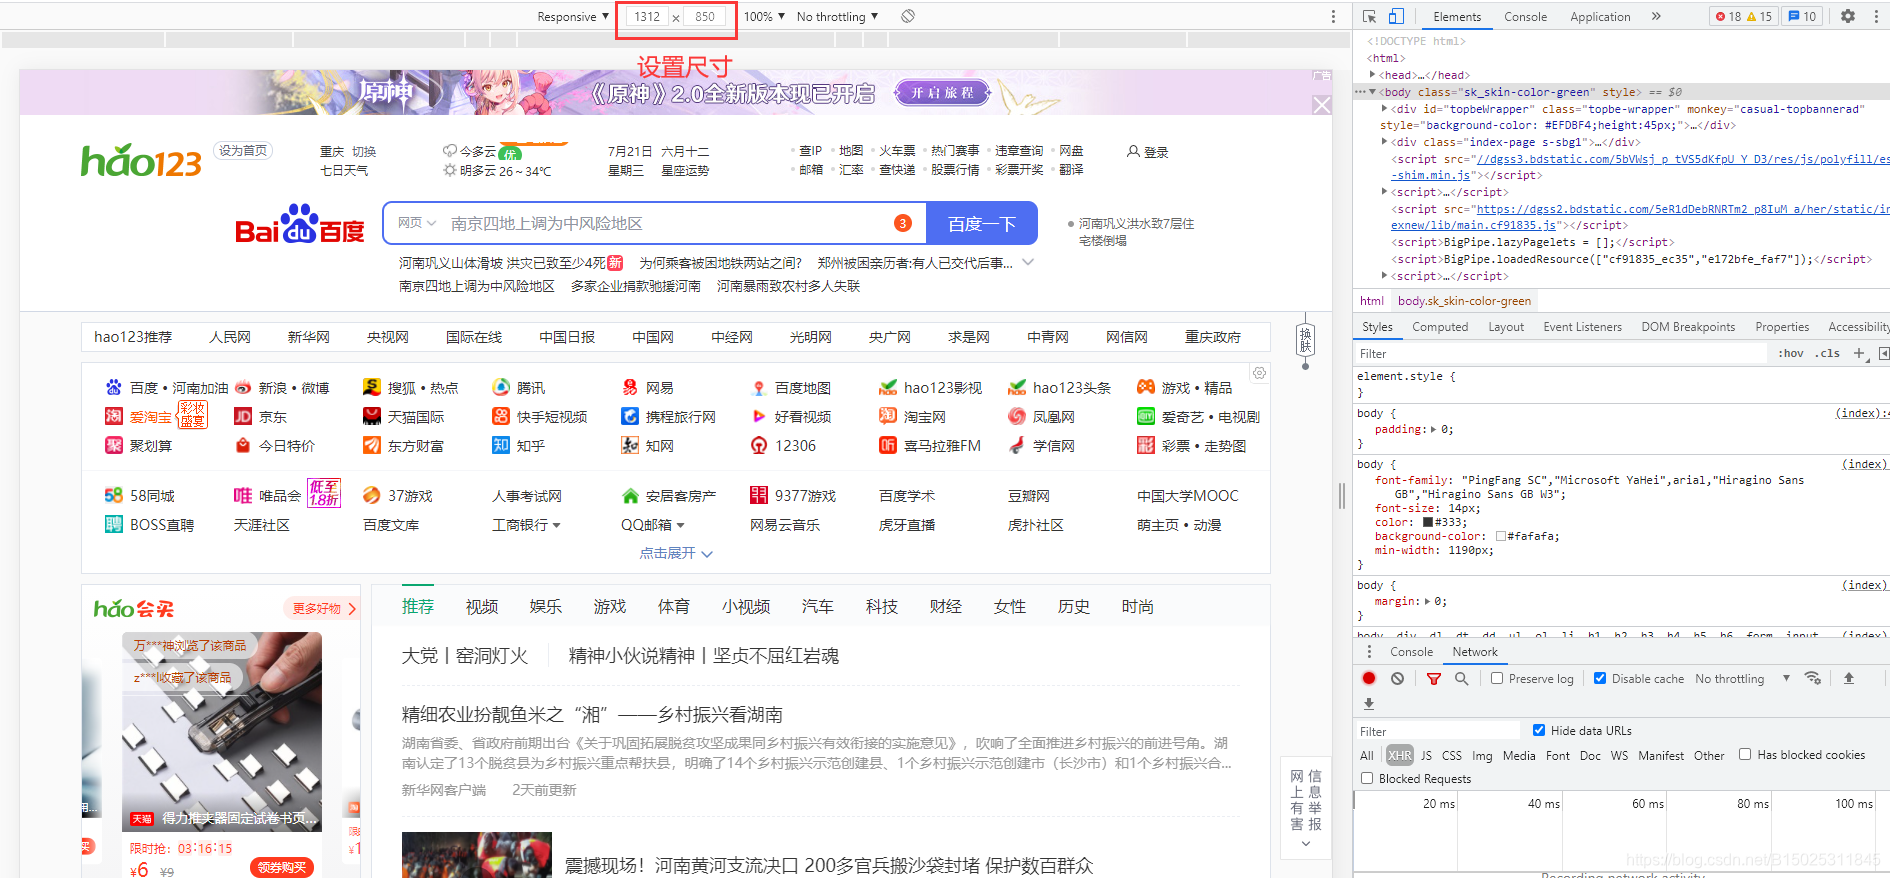The height and width of the screenshot is (878, 1890).
Task: Toggle :hov element state panel
Action: click(1791, 353)
